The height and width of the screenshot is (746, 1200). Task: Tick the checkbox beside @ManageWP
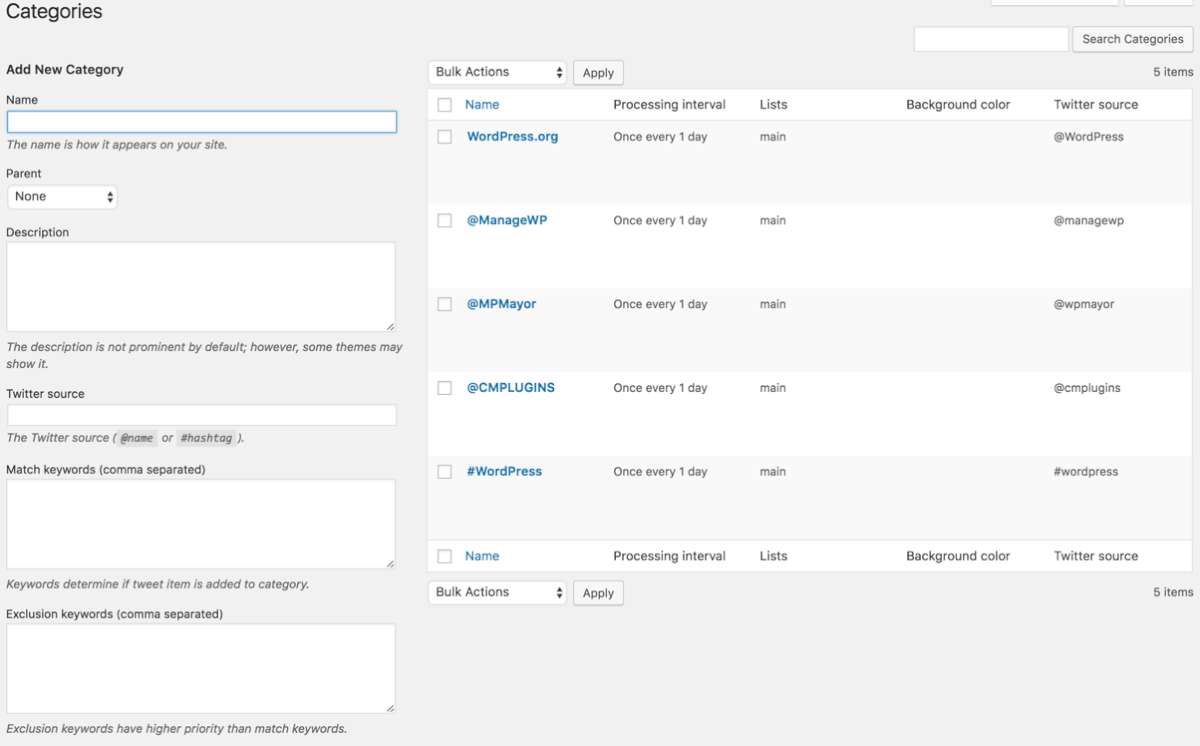(x=444, y=221)
